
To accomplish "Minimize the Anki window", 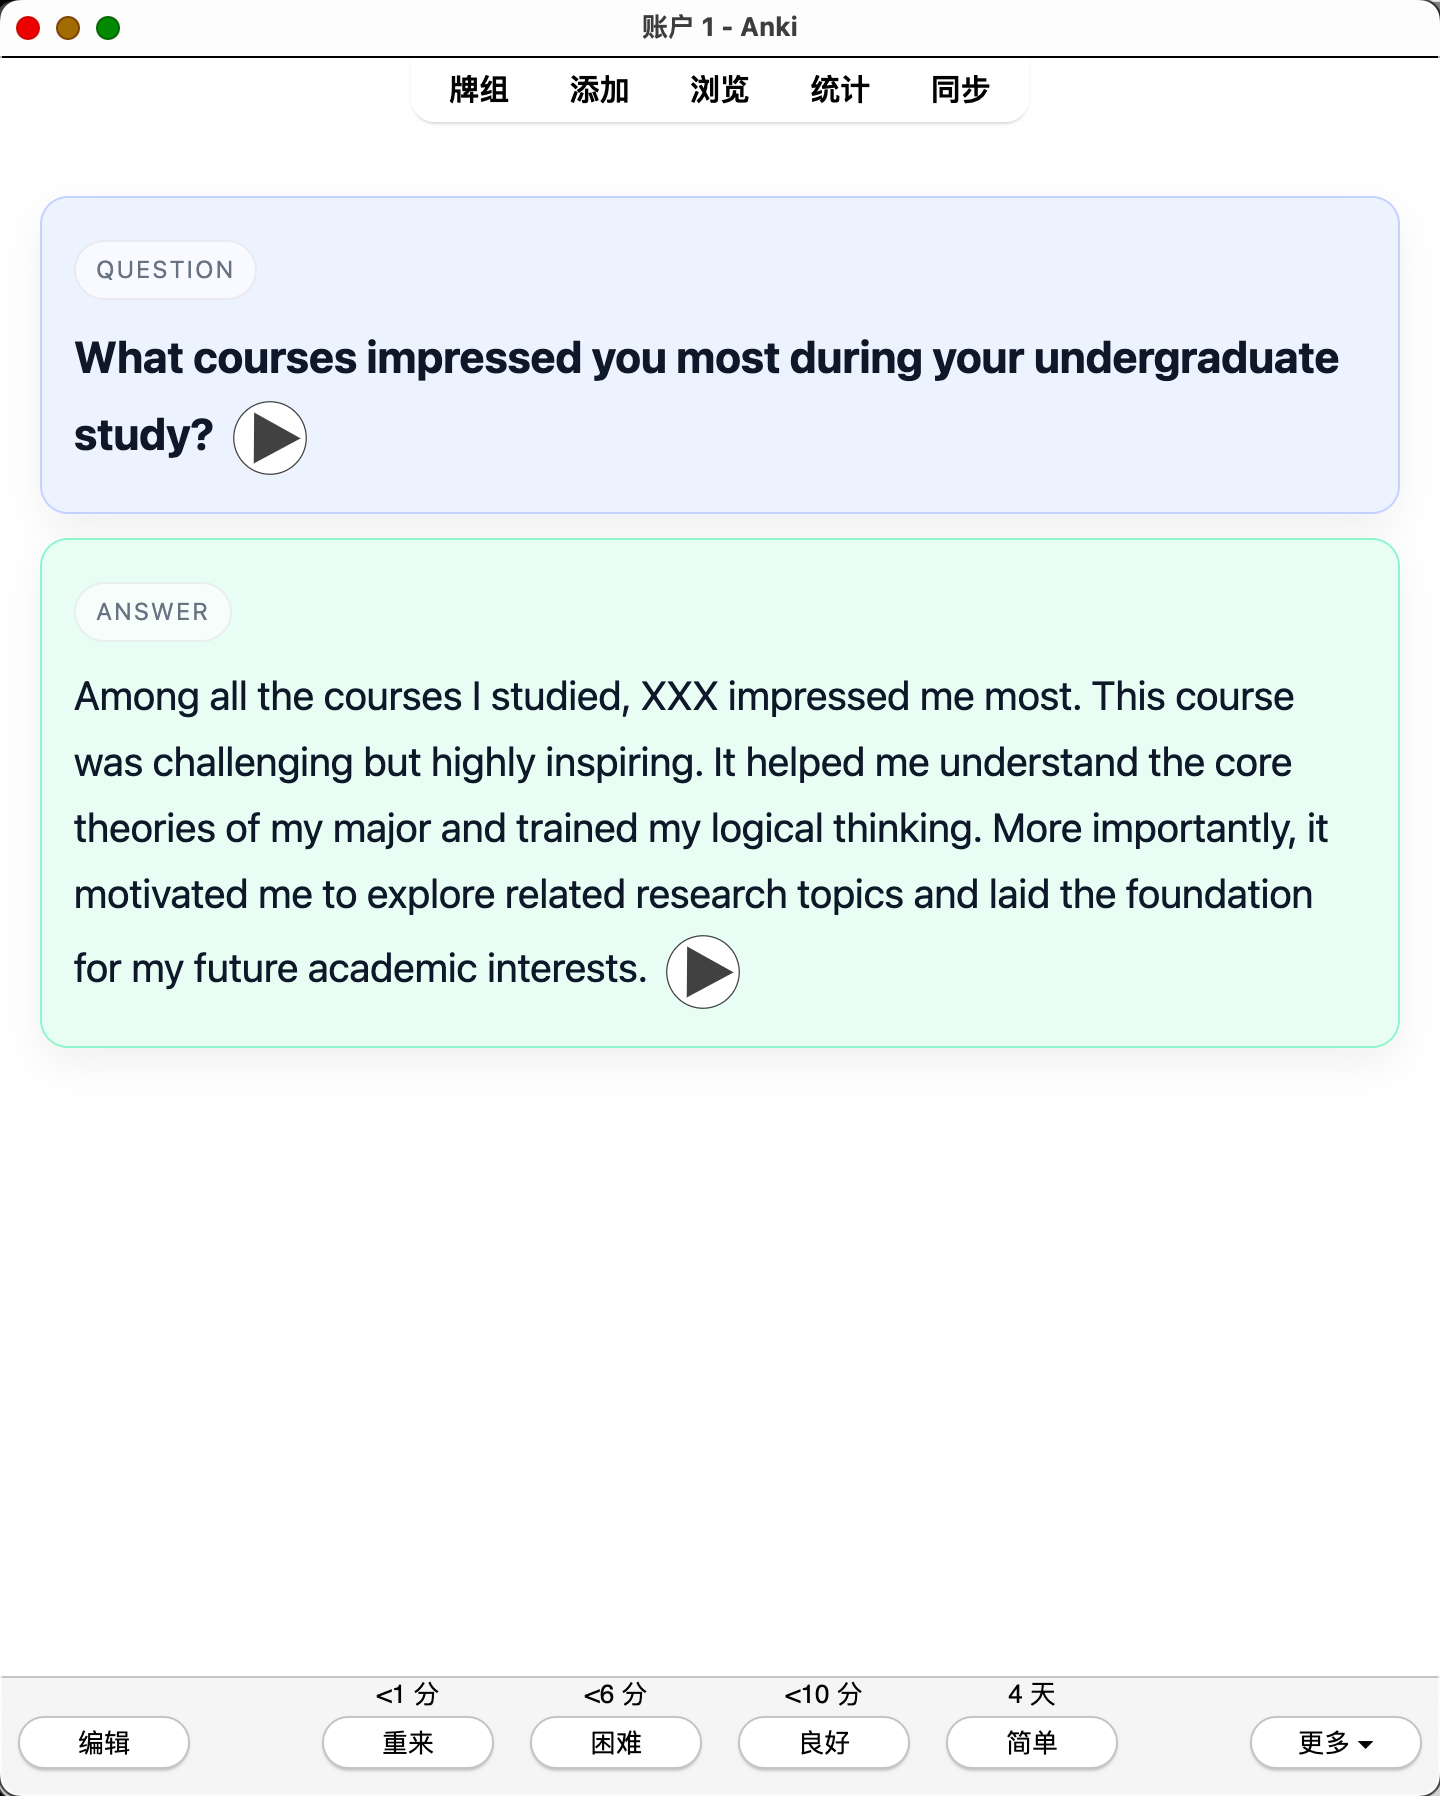I will [x=68, y=28].
